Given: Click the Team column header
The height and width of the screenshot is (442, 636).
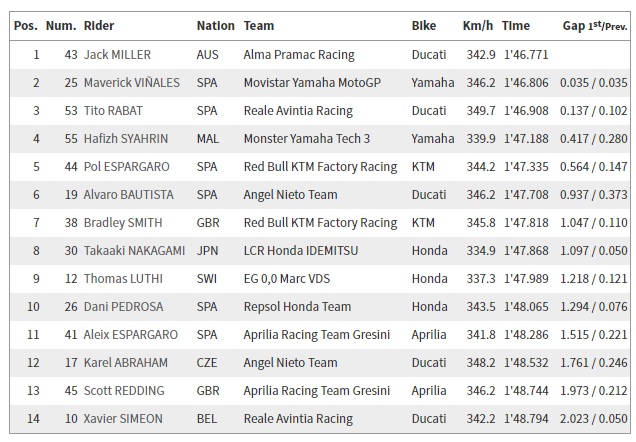Looking at the screenshot, I should (258, 25).
